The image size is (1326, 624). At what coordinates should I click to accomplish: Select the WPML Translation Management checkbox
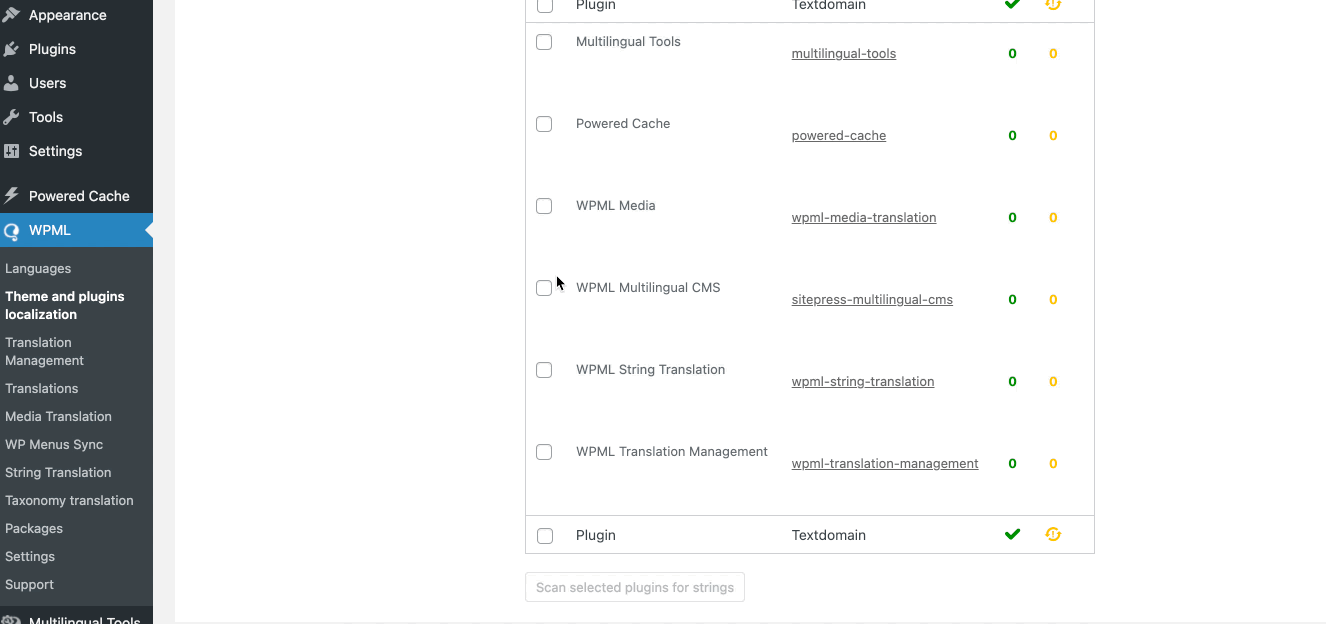[x=544, y=452]
